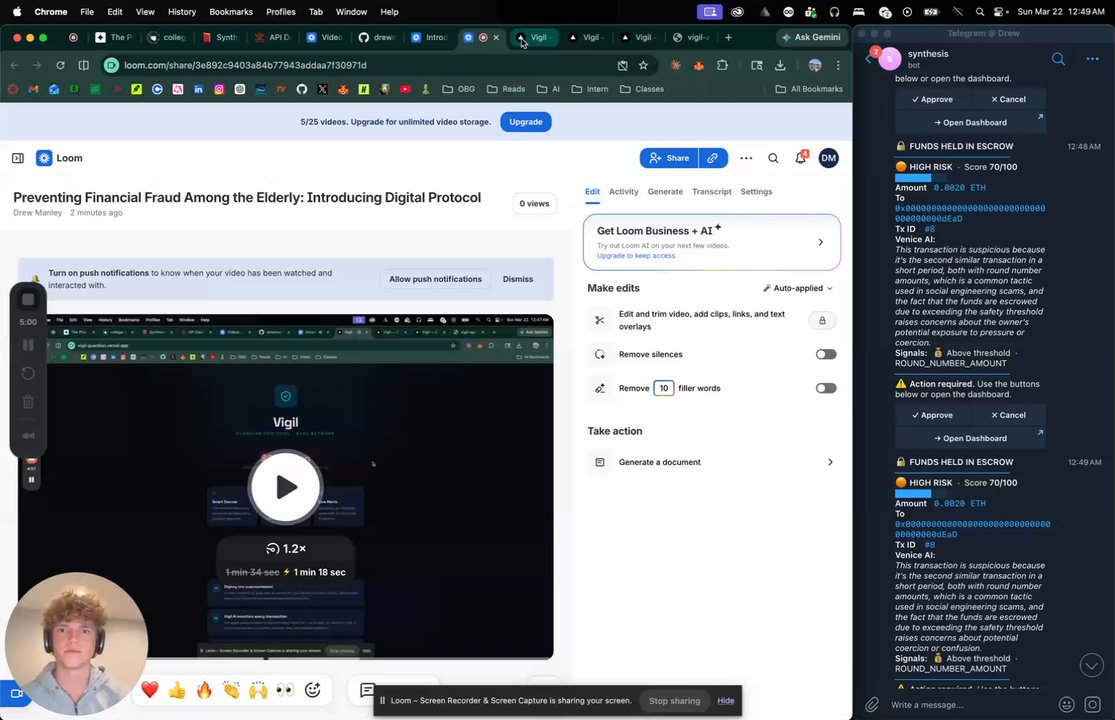
Task: Open the OBG bookmarks folder
Action: (459, 89)
